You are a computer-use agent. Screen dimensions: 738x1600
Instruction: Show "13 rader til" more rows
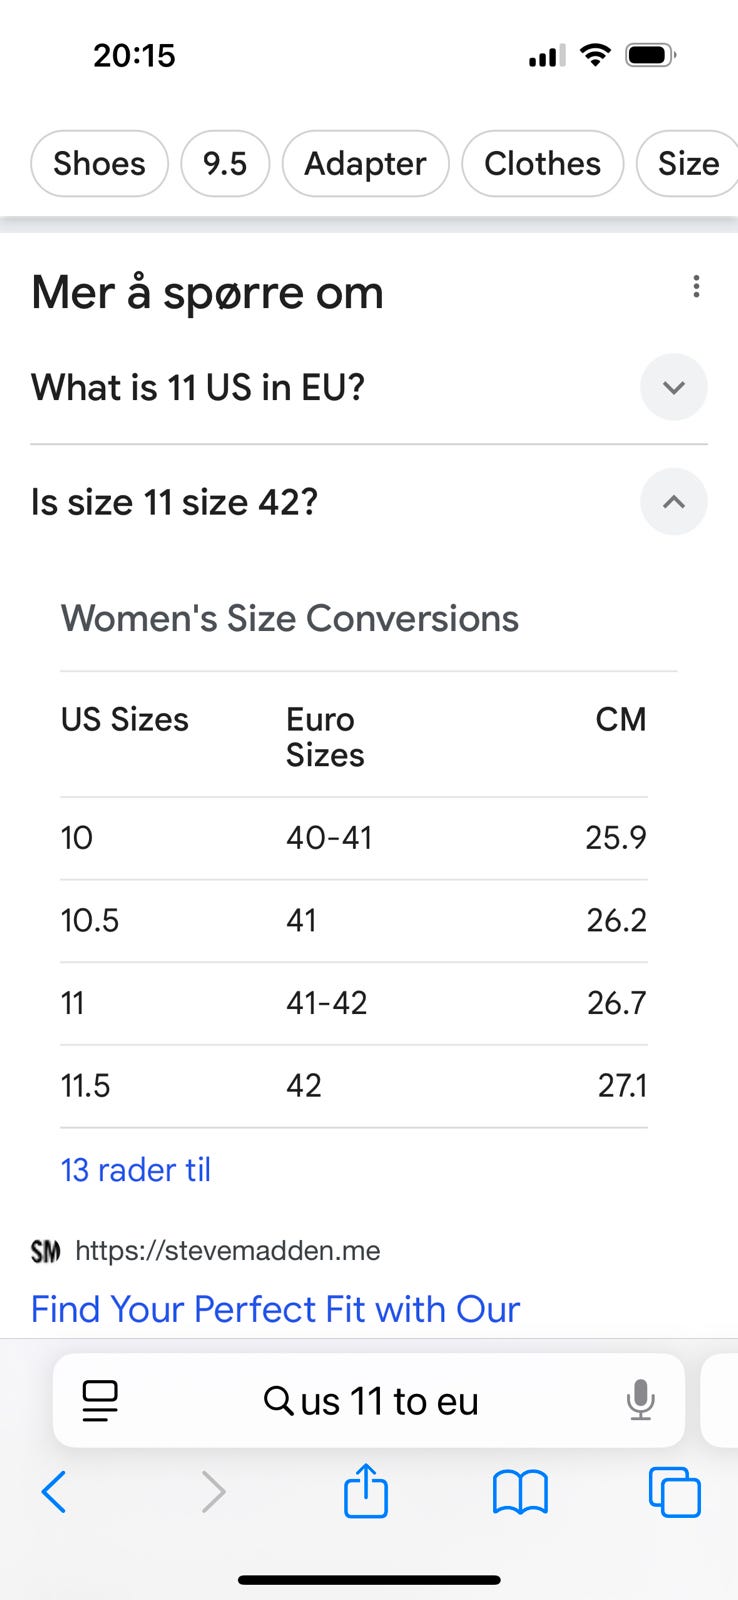(136, 1169)
